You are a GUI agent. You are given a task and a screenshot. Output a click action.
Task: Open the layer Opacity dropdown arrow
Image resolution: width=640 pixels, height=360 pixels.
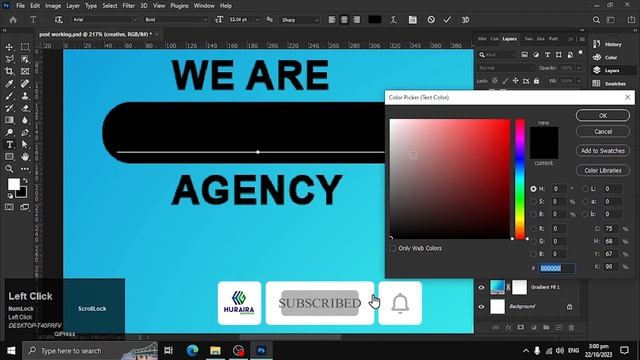tap(579, 68)
